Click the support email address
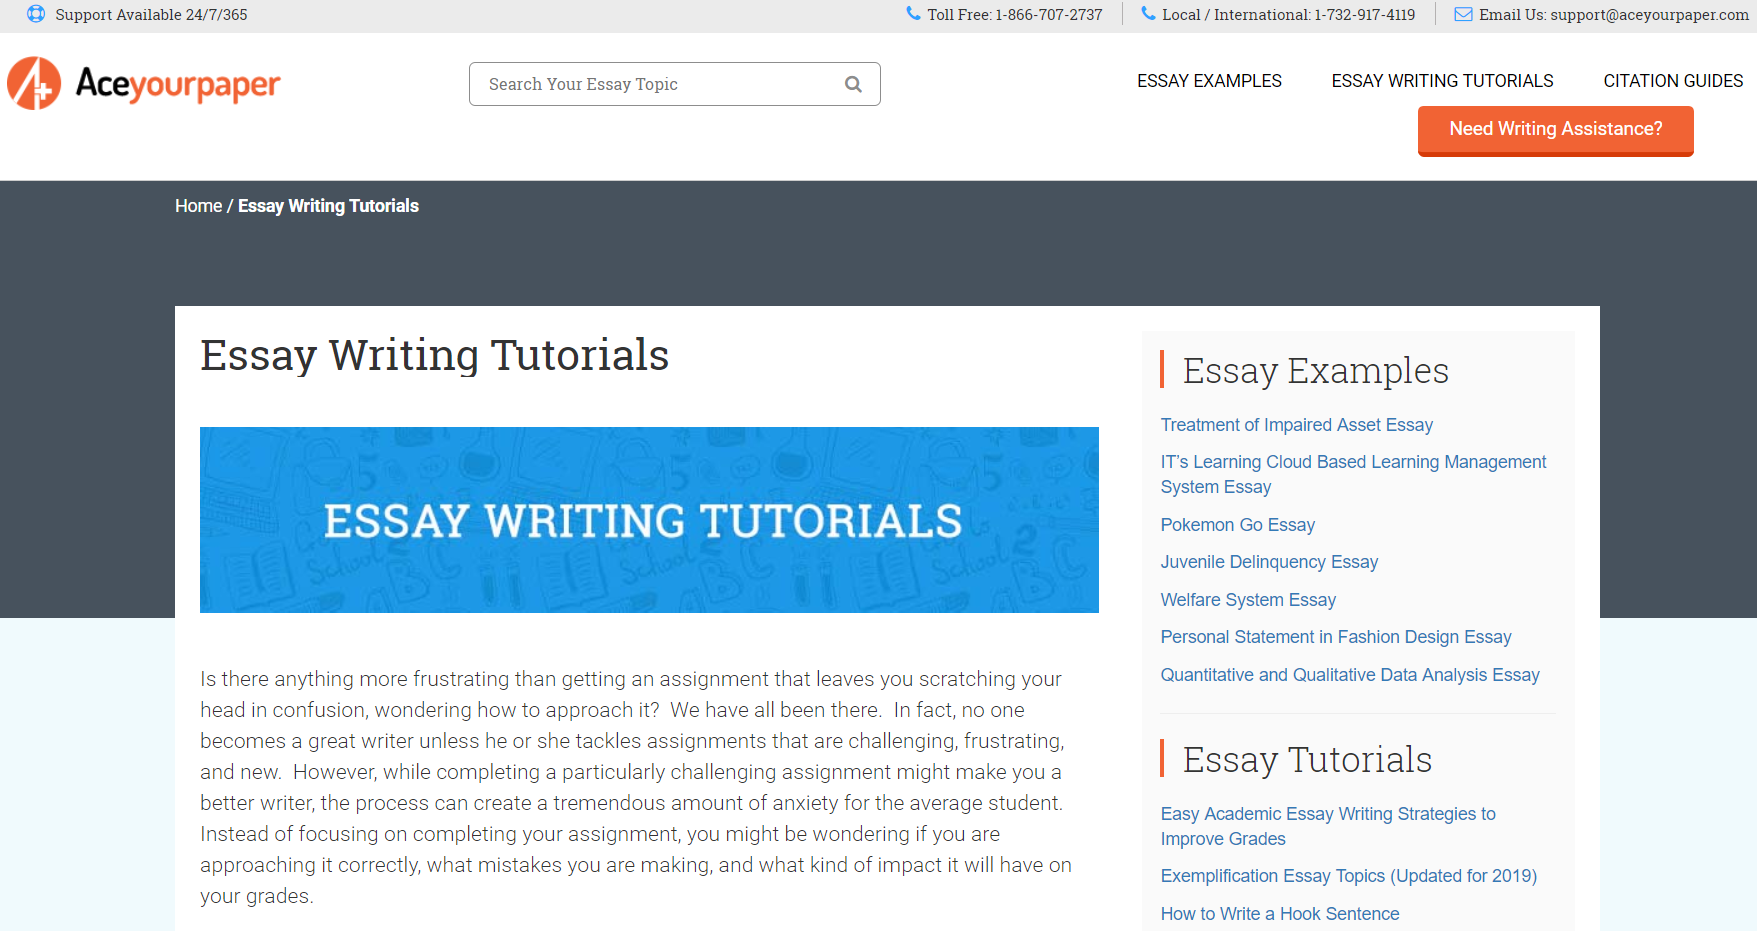 click(1649, 15)
